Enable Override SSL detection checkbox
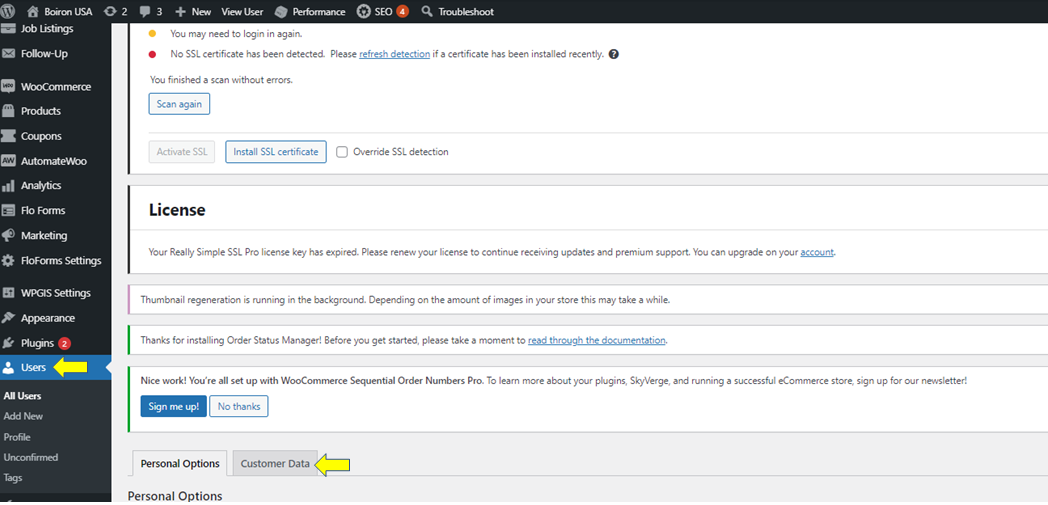This screenshot has width=1048, height=505. pos(342,152)
